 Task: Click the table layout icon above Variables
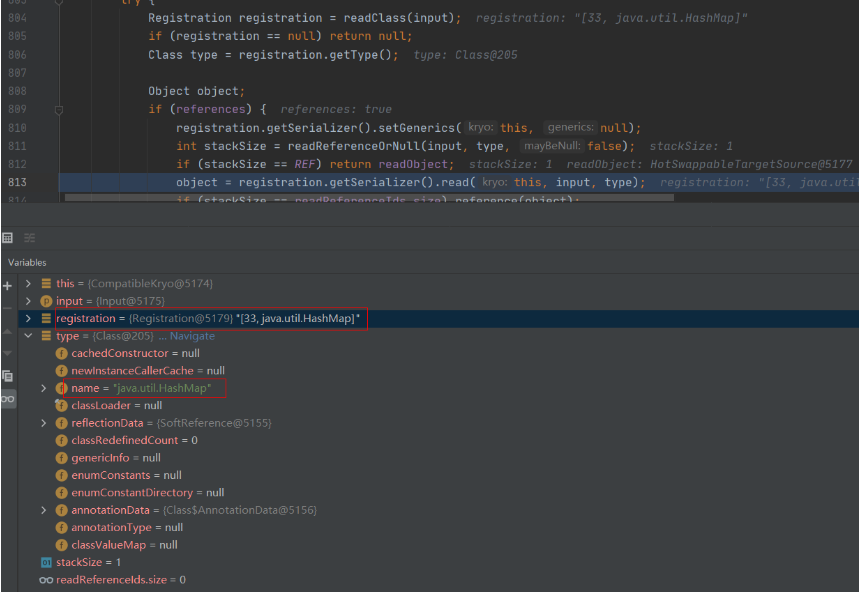coord(8,238)
